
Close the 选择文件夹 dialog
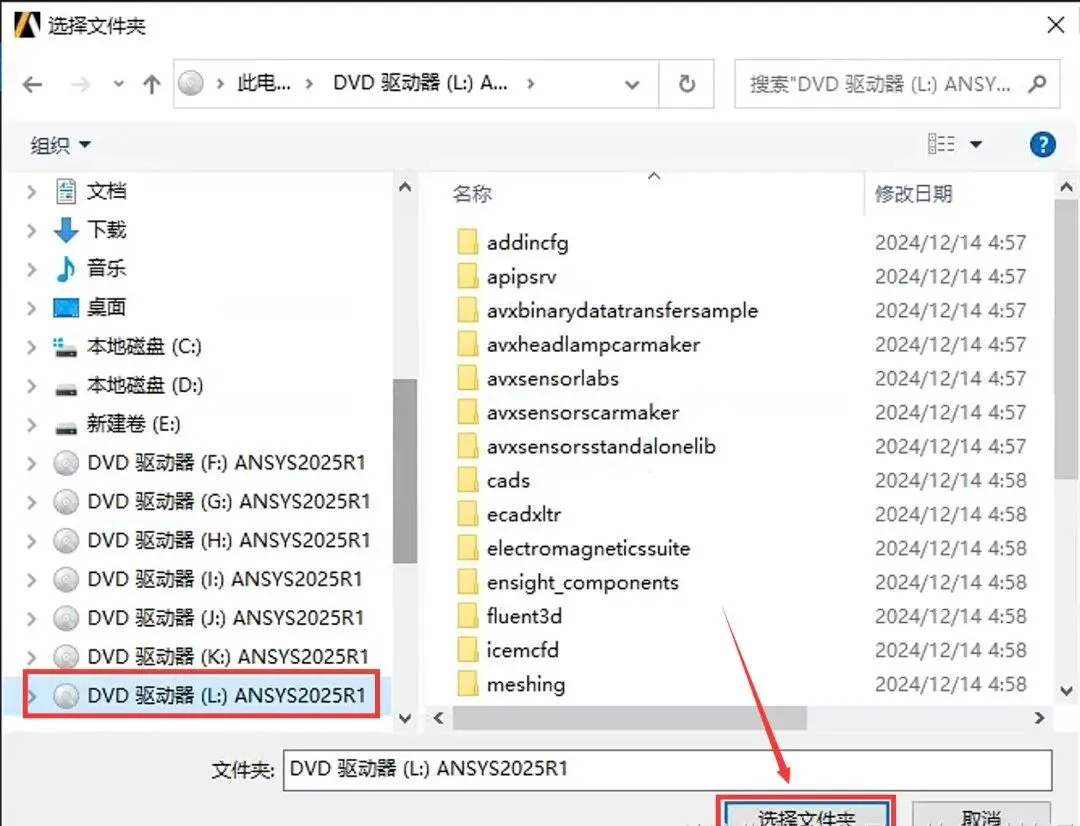[x=1055, y=25]
